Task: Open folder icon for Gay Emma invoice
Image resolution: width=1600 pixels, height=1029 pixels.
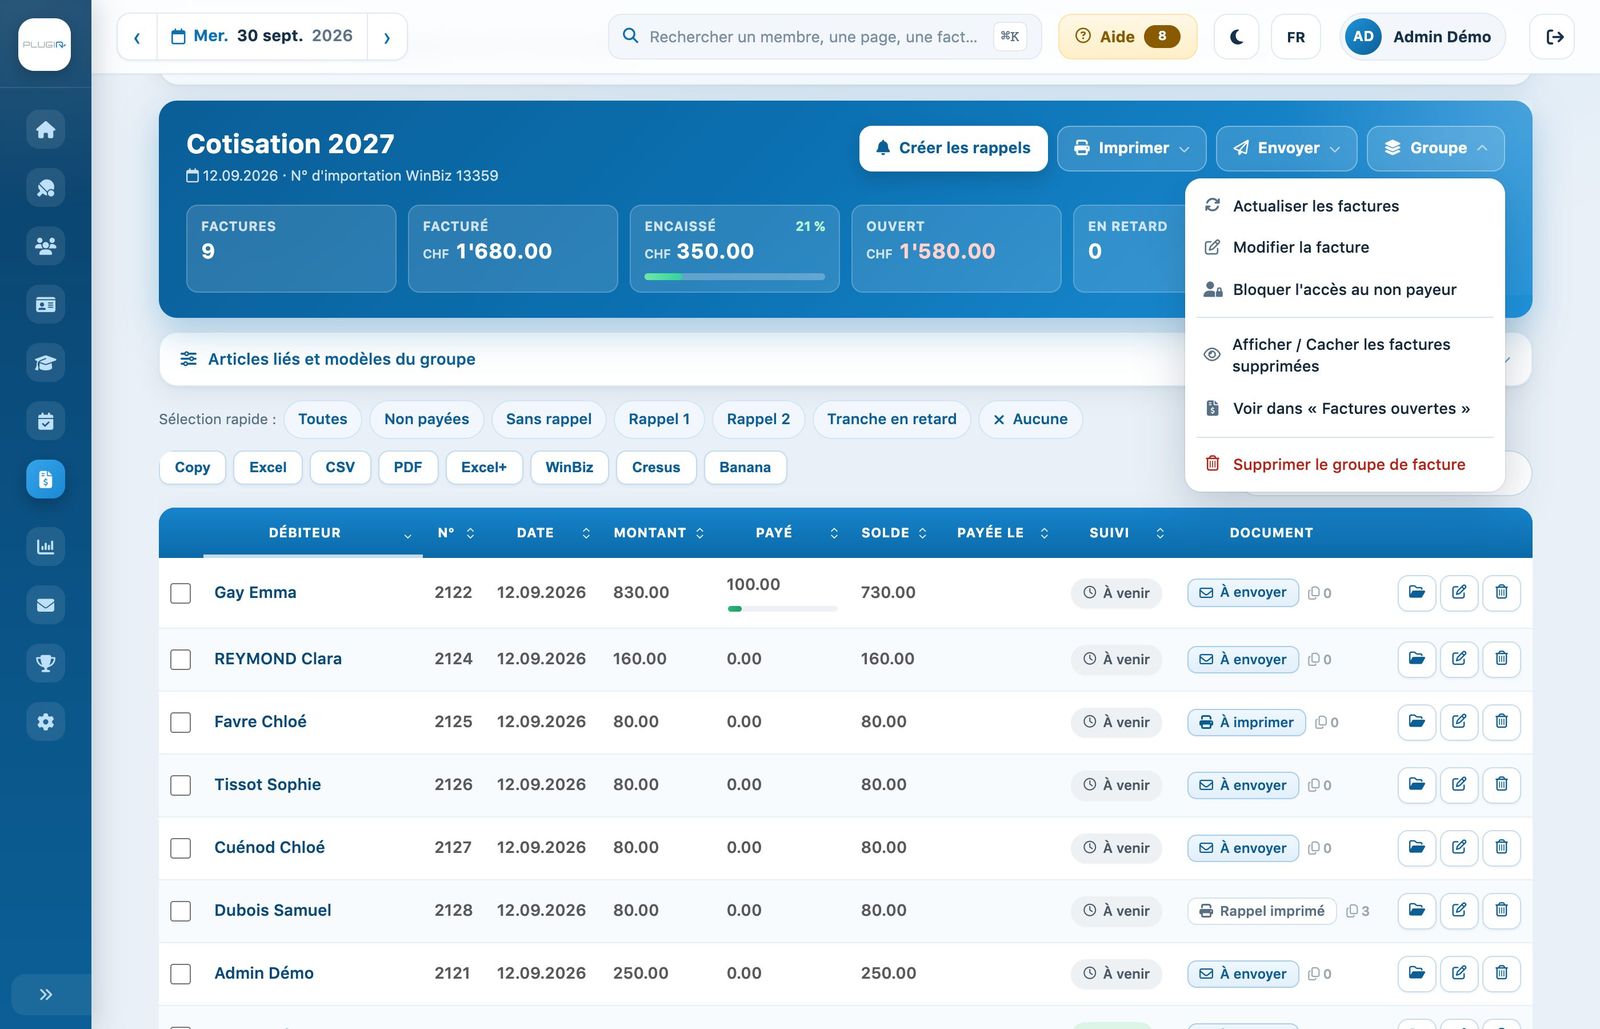Action: coord(1417,592)
